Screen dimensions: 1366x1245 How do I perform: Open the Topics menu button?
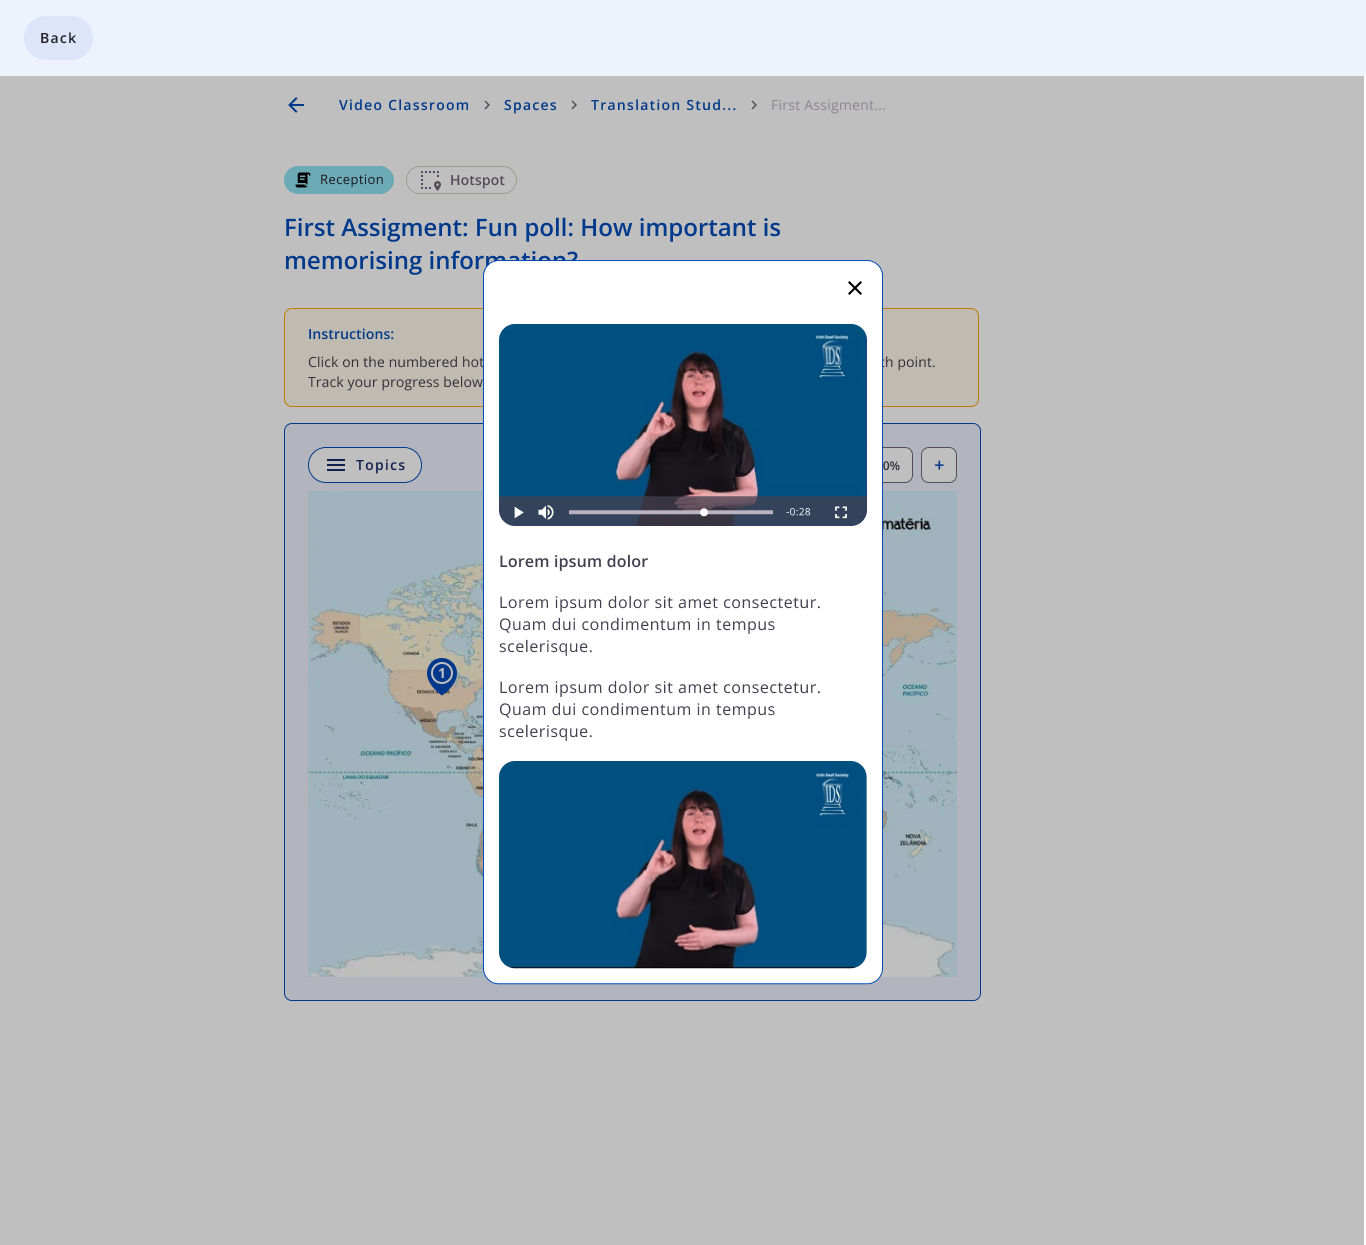pos(365,465)
